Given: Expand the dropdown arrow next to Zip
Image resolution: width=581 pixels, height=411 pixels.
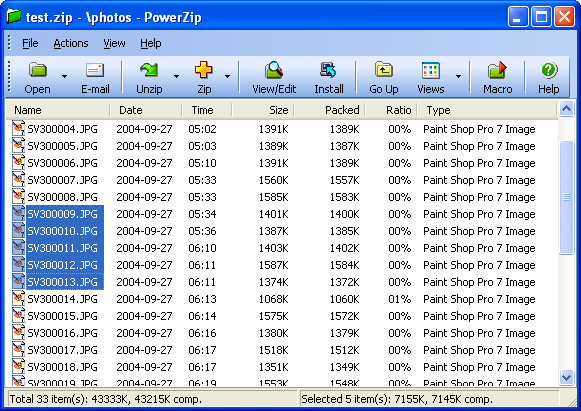Looking at the screenshot, I should click(228, 77).
